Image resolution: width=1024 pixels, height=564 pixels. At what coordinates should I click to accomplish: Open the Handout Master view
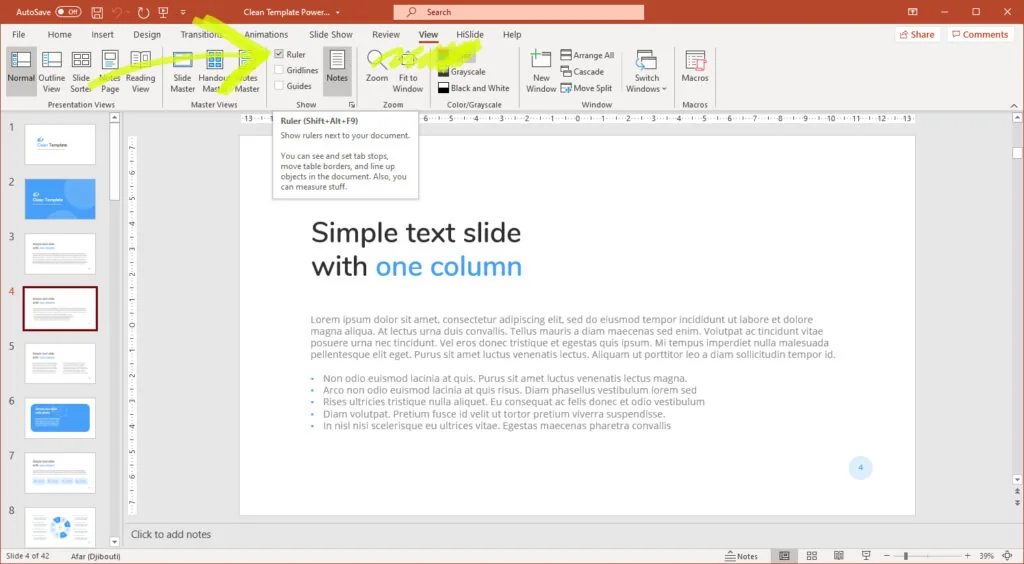[x=214, y=71]
